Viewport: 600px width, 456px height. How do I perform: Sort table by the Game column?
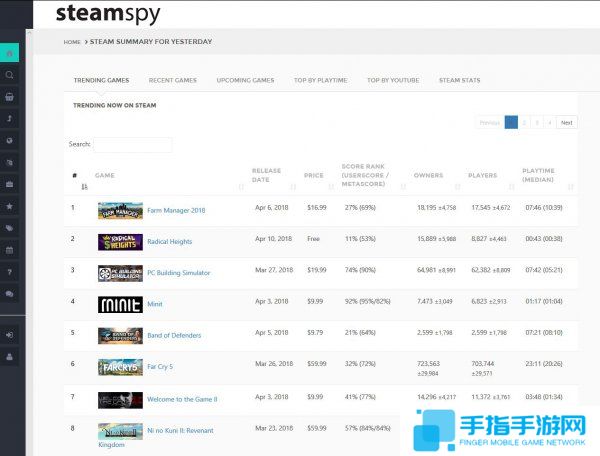click(x=168, y=176)
